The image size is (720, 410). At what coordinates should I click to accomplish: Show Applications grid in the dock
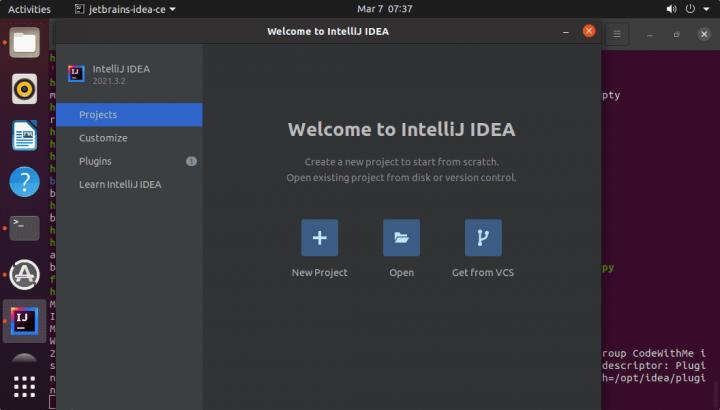[x=24, y=386]
